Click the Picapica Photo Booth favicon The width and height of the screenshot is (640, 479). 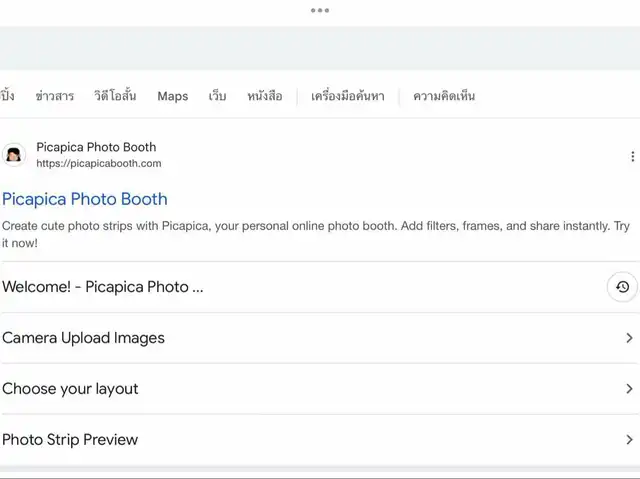pyautogui.click(x=14, y=155)
